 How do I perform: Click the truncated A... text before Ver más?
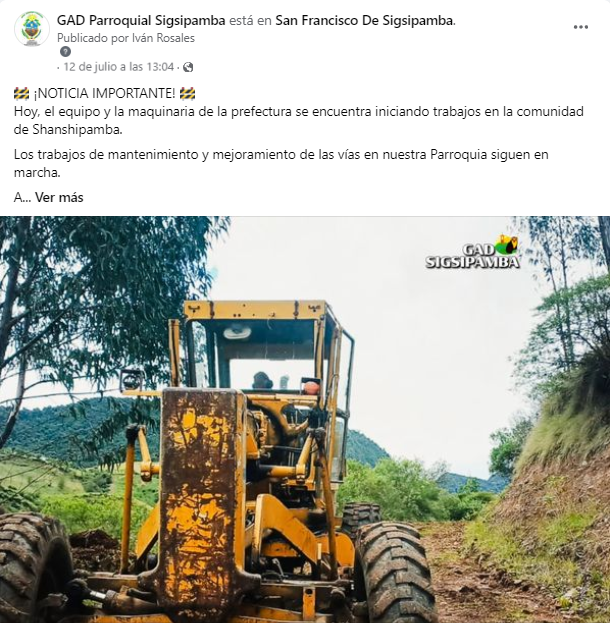pyautogui.click(x=22, y=197)
